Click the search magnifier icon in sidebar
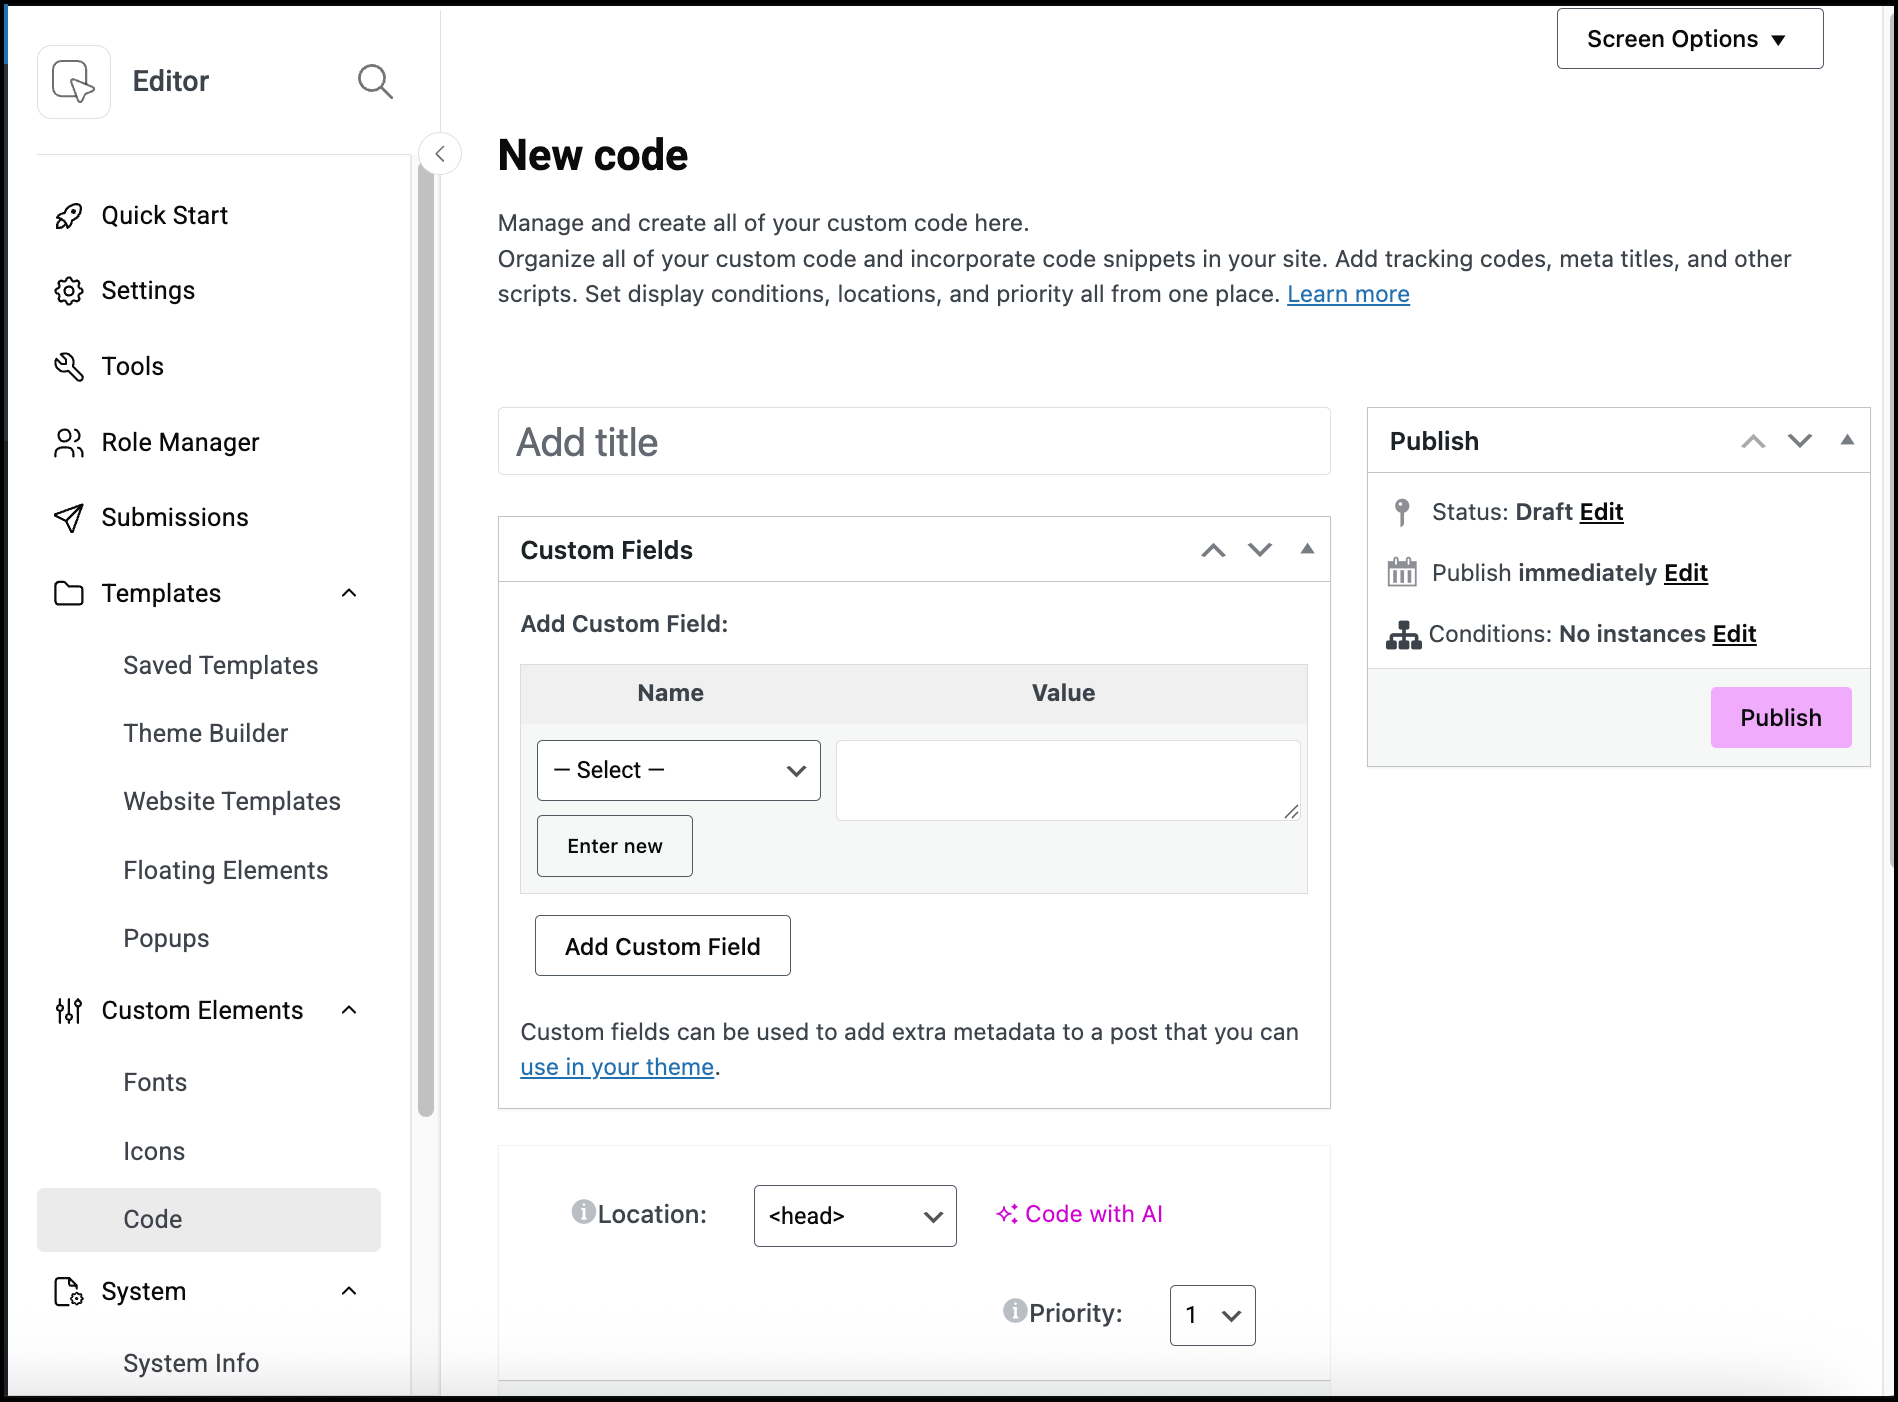 coord(375,81)
